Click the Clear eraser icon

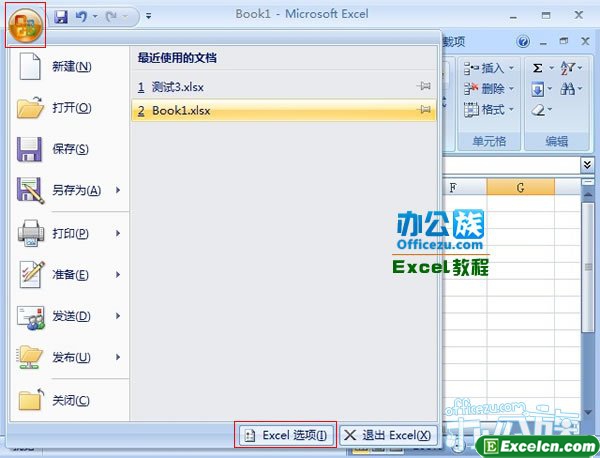pos(538,110)
